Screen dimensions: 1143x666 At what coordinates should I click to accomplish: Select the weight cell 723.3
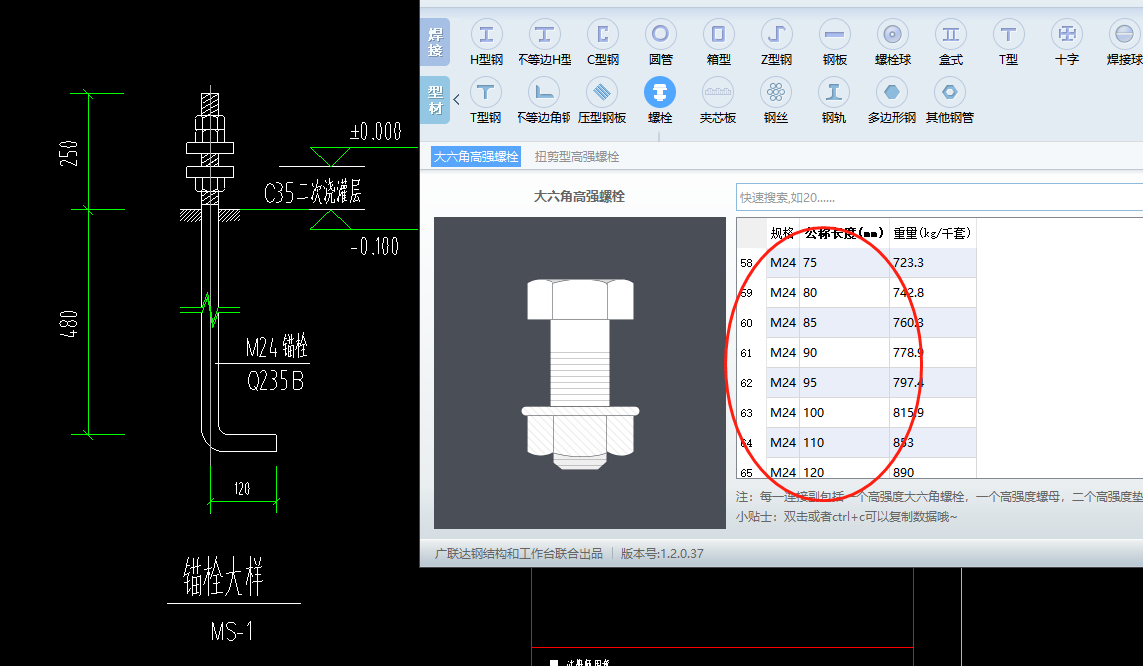[932, 263]
